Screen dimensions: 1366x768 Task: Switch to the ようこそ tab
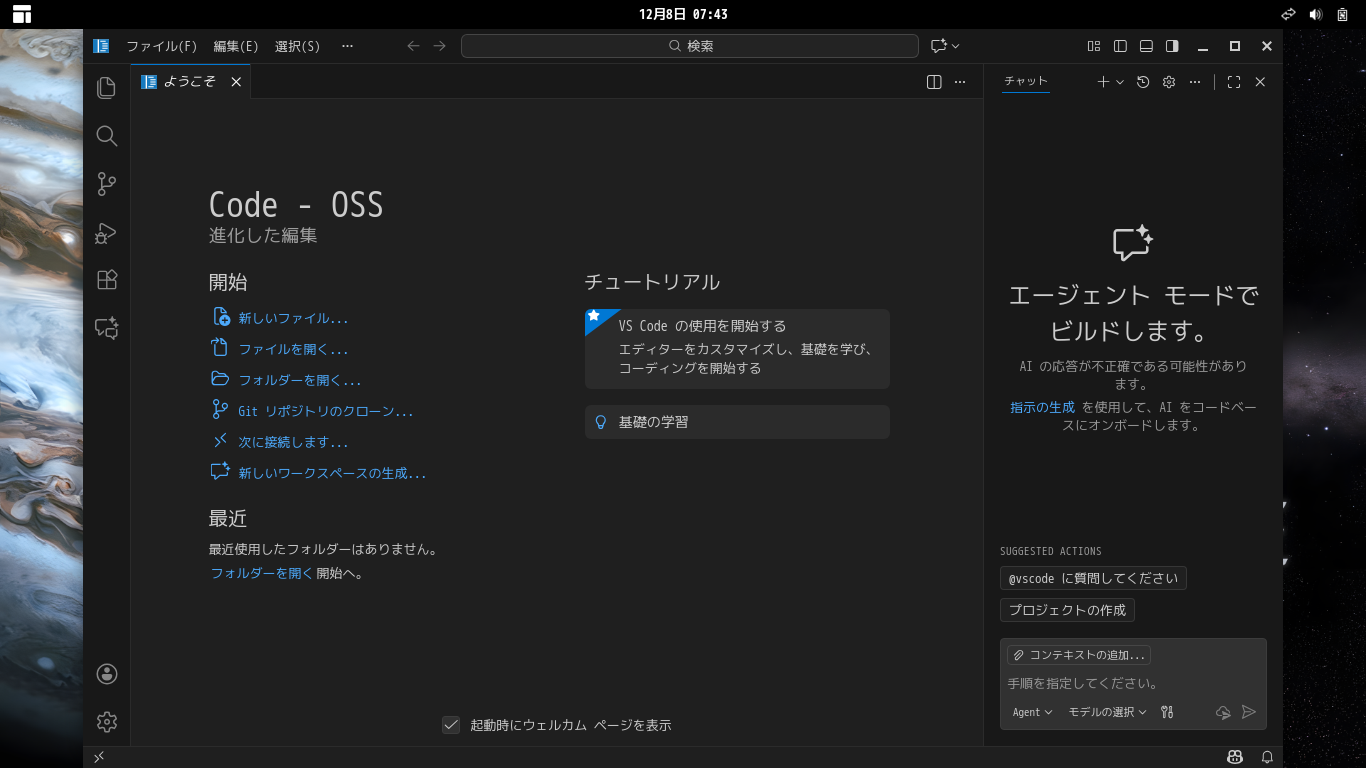(x=190, y=82)
